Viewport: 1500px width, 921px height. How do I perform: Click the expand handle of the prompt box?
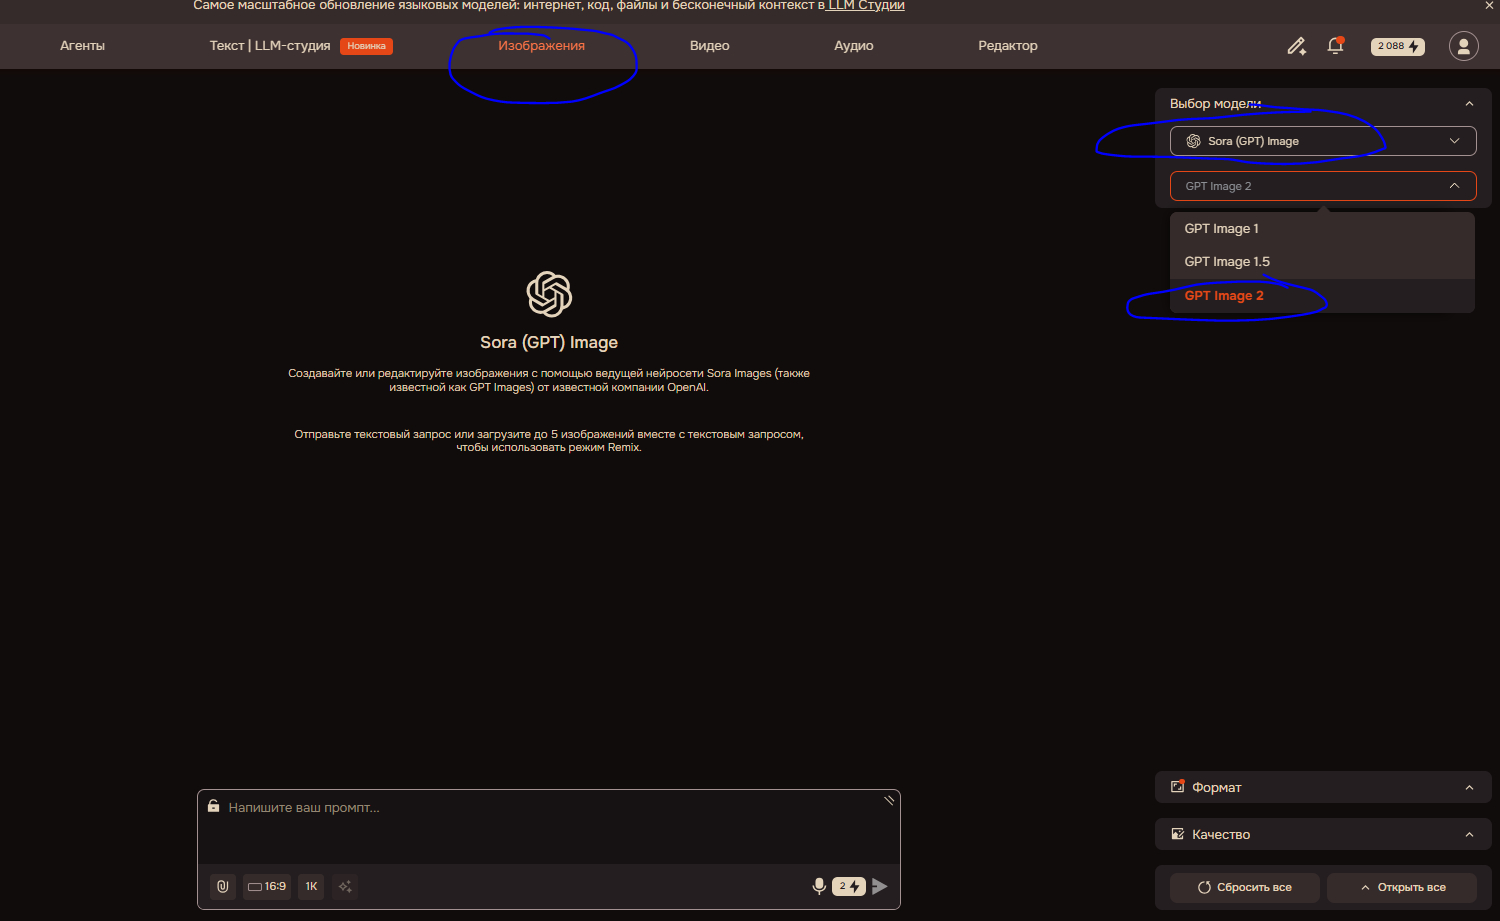(x=889, y=800)
